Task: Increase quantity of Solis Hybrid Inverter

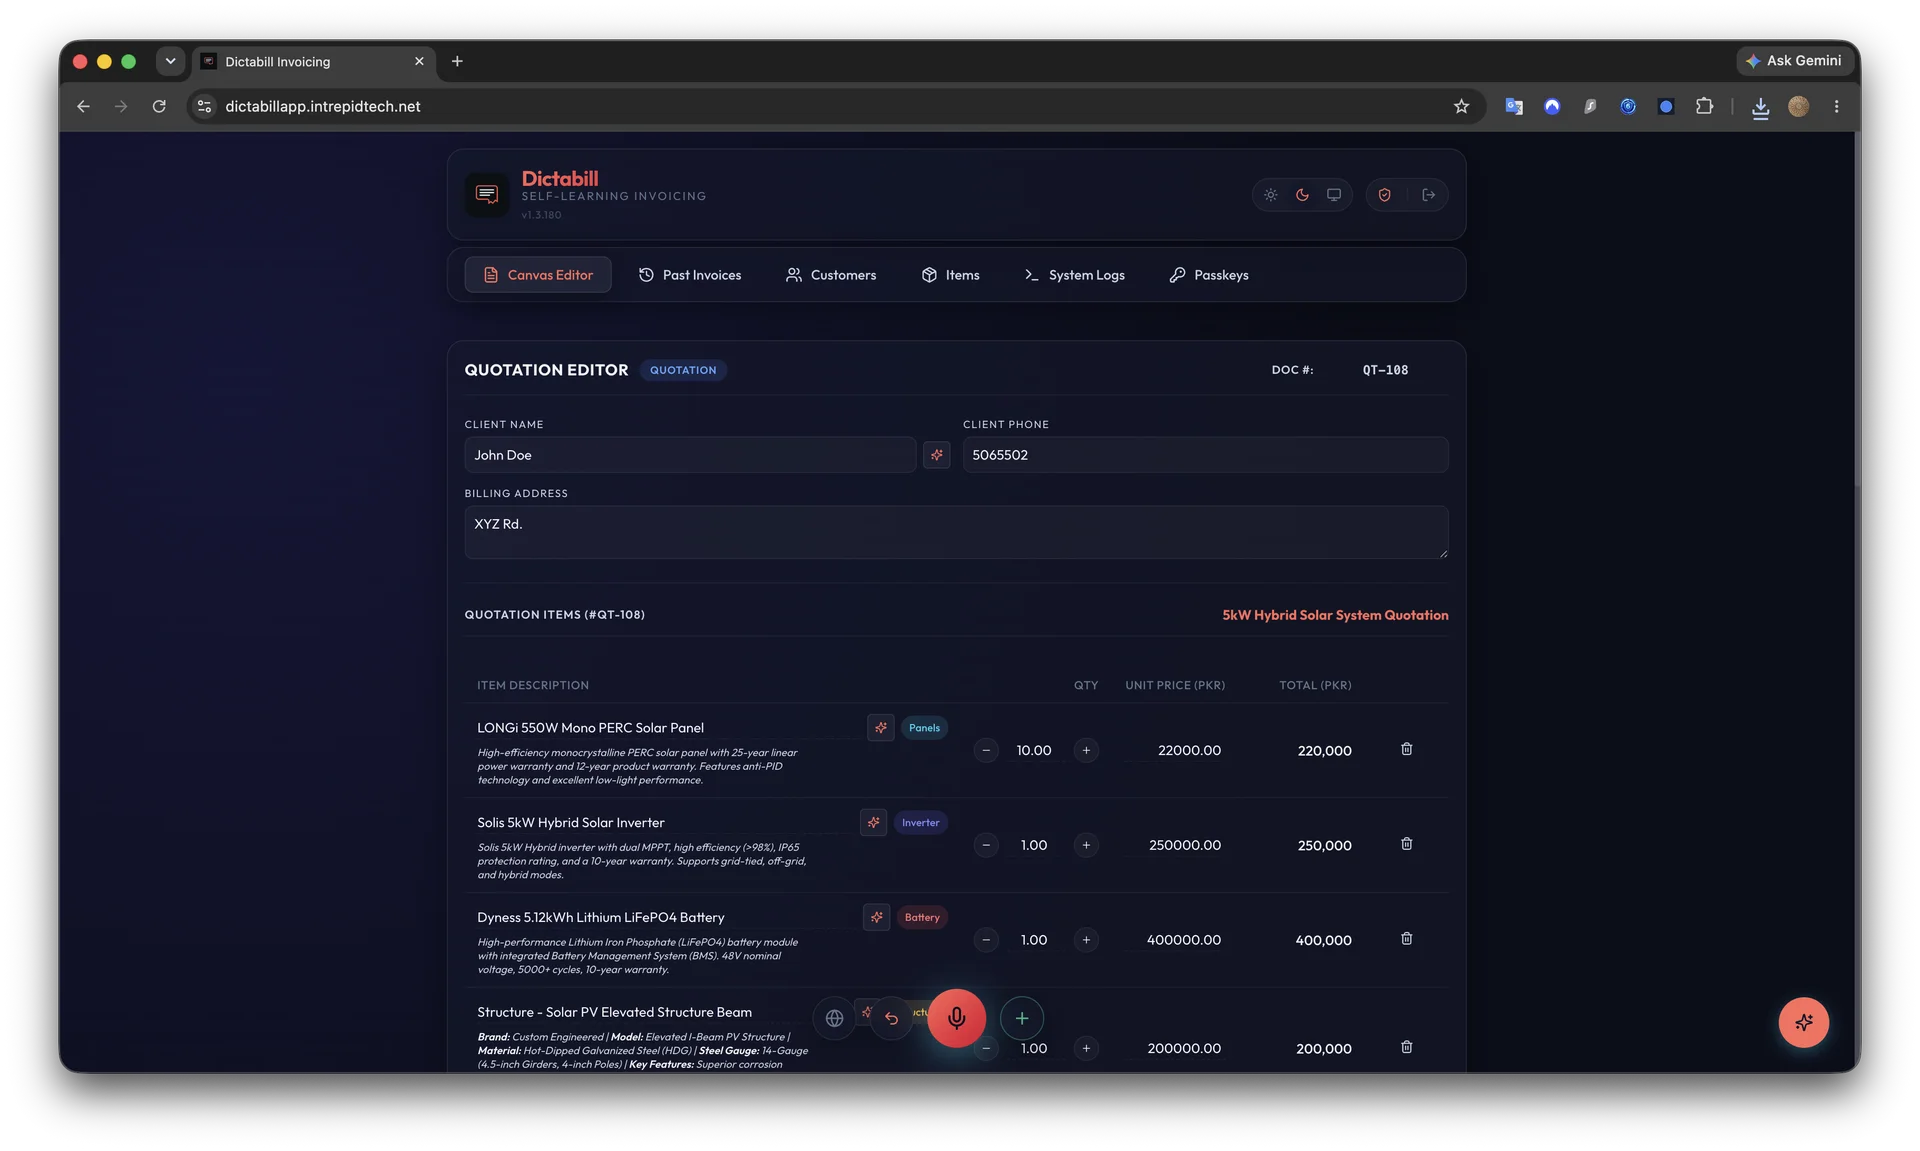Action: [x=1086, y=845]
